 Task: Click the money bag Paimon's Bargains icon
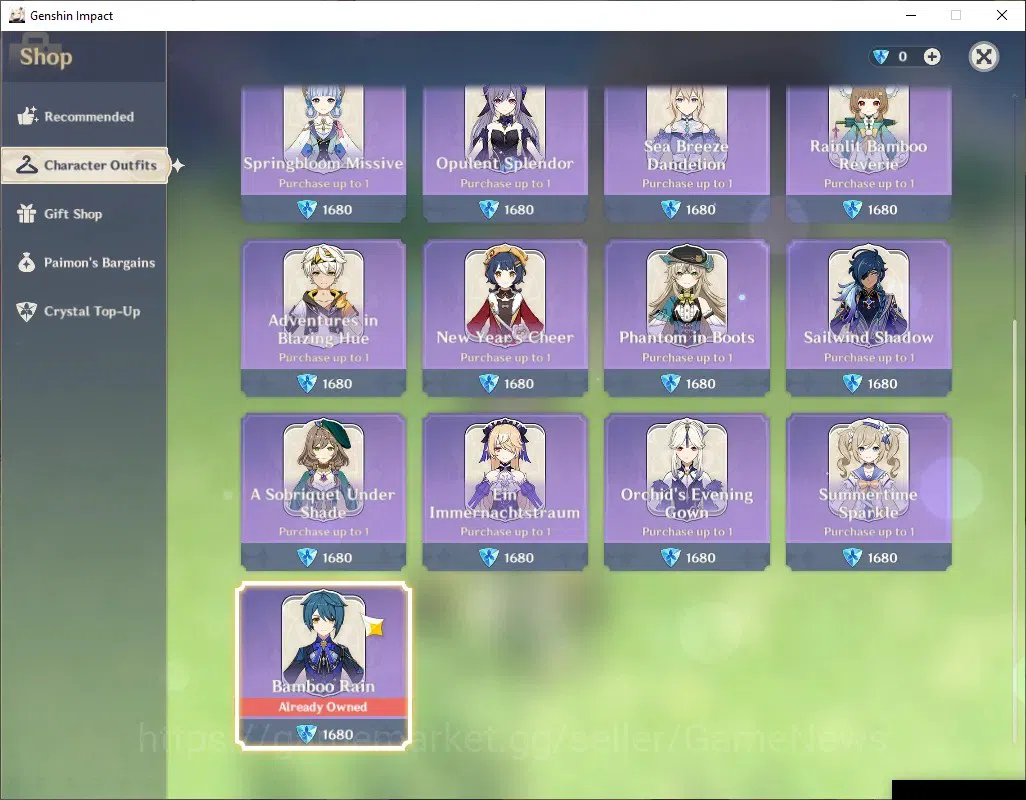(26, 262)
